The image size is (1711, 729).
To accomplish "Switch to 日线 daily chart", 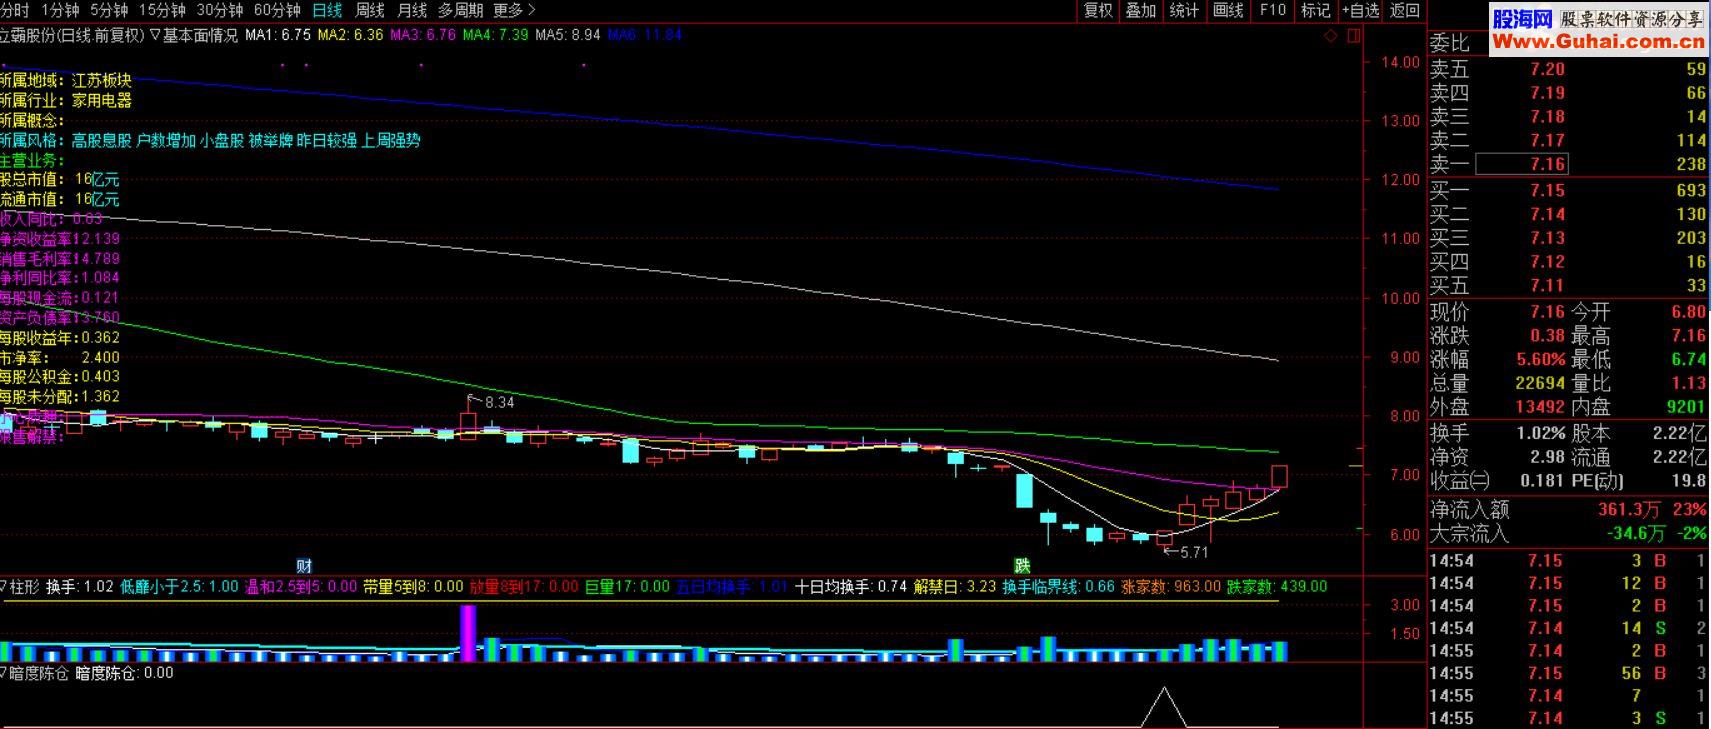I will [327, 10].
